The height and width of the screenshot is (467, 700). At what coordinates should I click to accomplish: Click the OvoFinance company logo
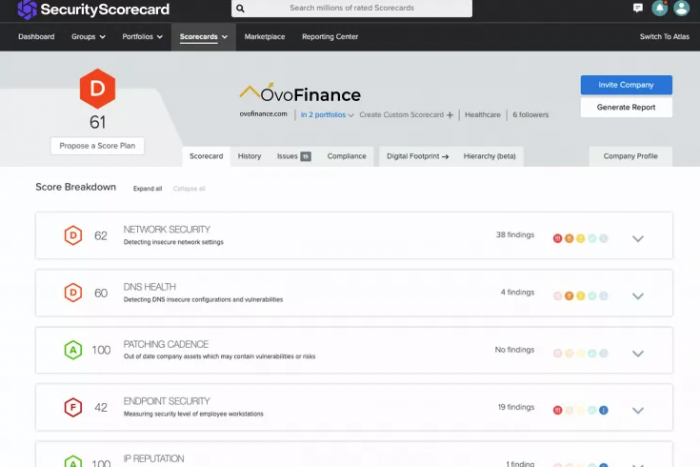coord(300,93)
